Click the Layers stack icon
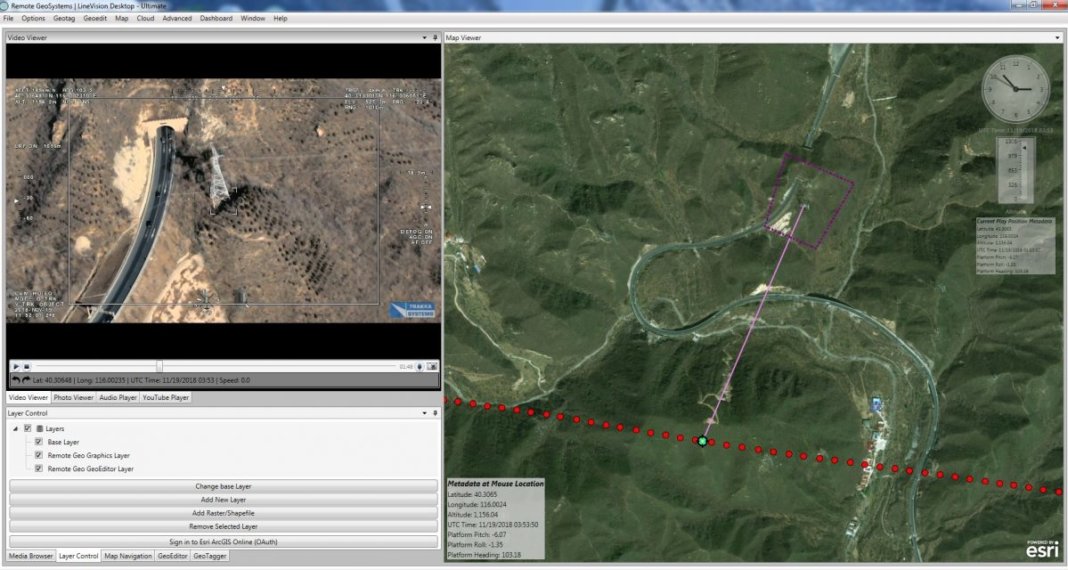 click(x=40, y=428)
